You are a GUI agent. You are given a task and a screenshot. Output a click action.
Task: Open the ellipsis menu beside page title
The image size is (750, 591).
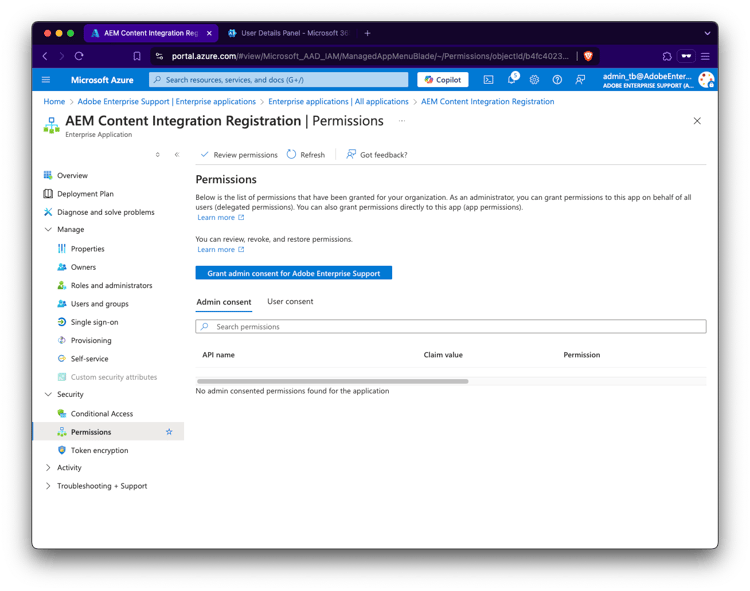click(x=402, y=121)
